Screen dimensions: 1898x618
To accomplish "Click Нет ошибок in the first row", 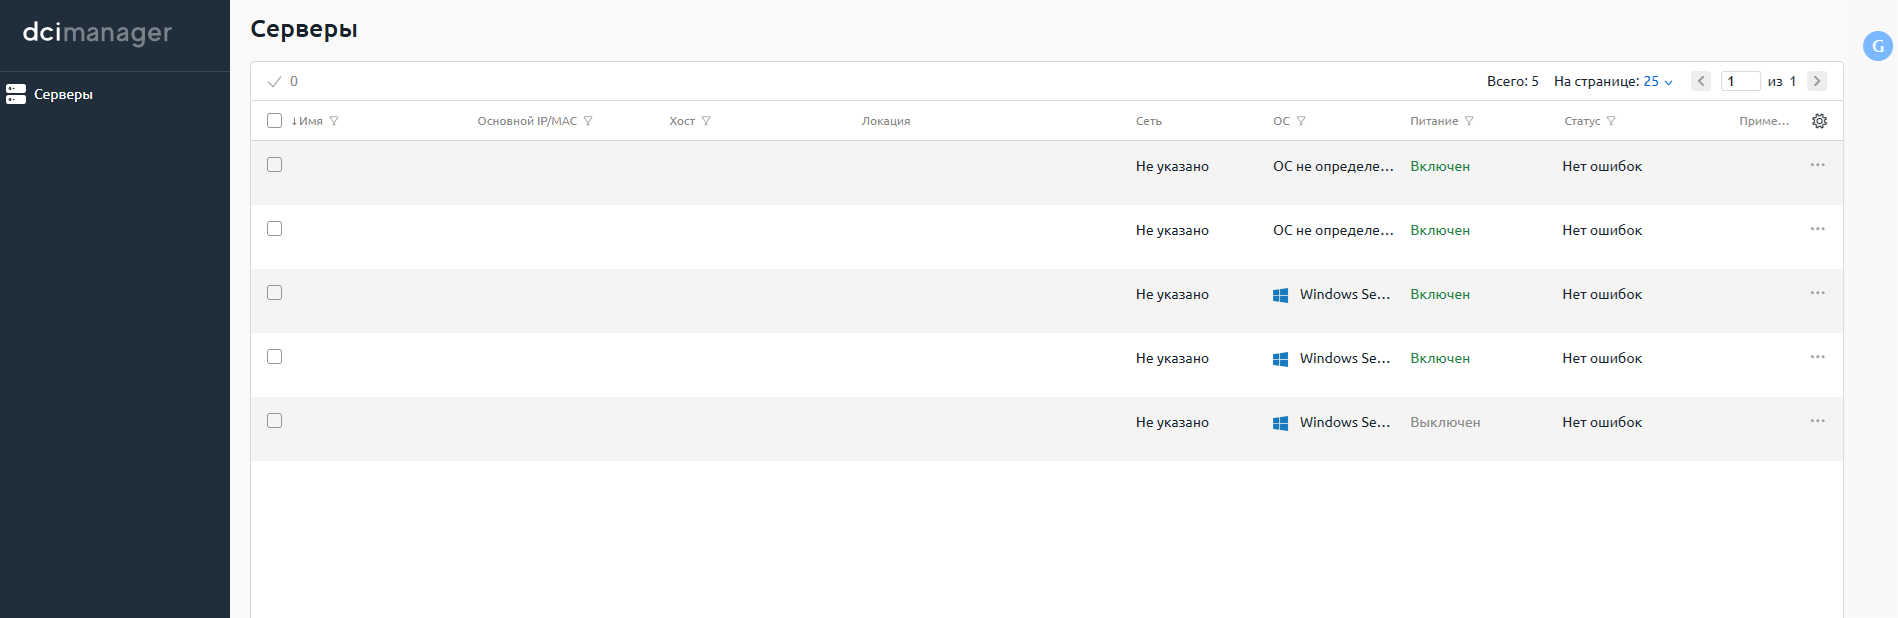I will pos(1602,167).
